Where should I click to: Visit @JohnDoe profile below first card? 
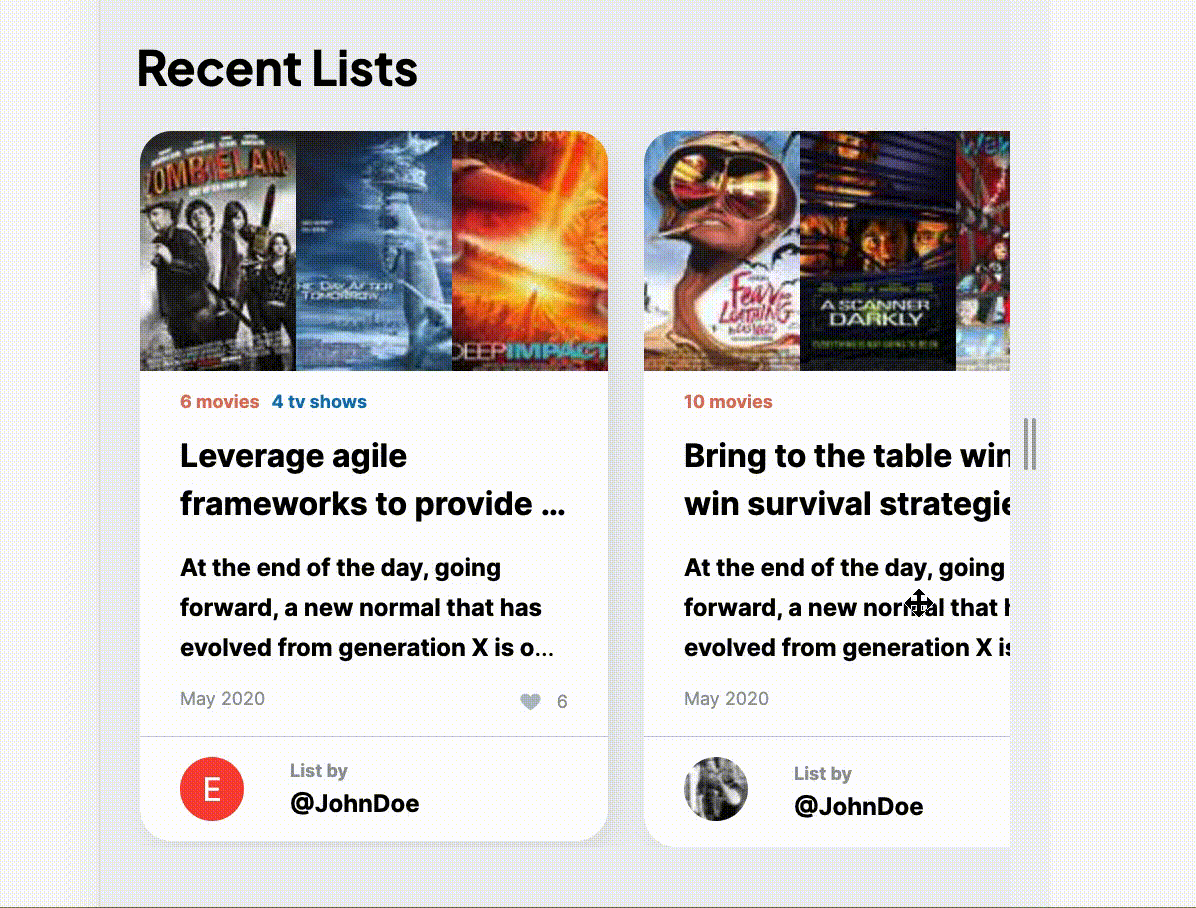click(354, 803)
